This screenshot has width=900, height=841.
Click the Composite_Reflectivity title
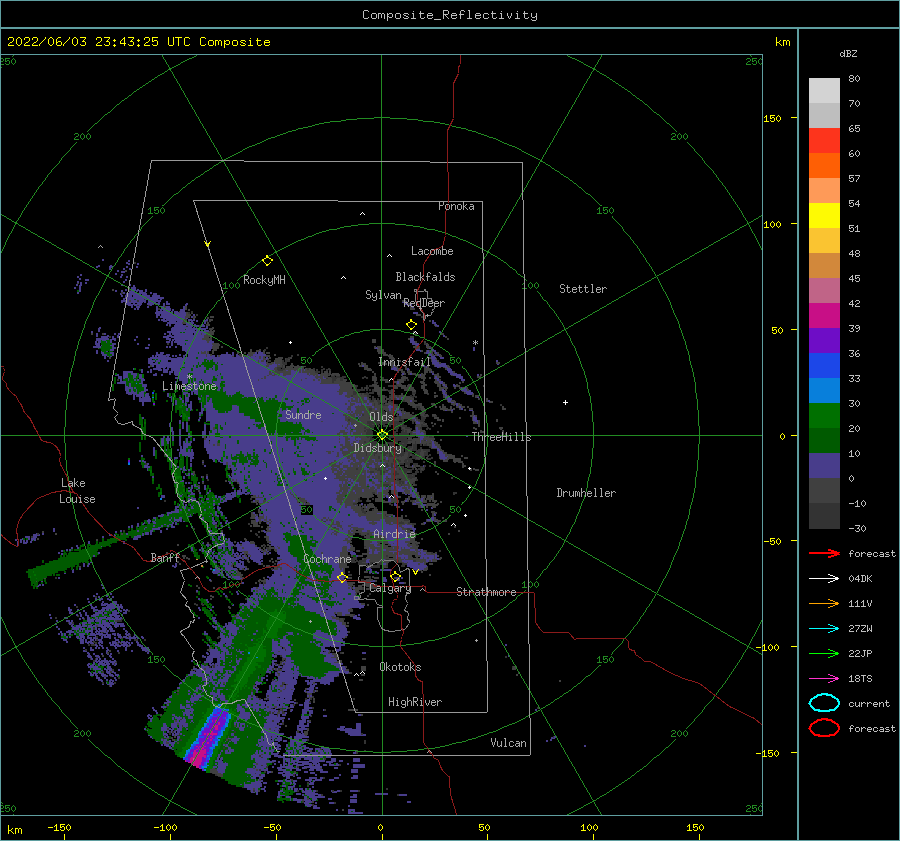pyautogui.click(x=450, y=15)
